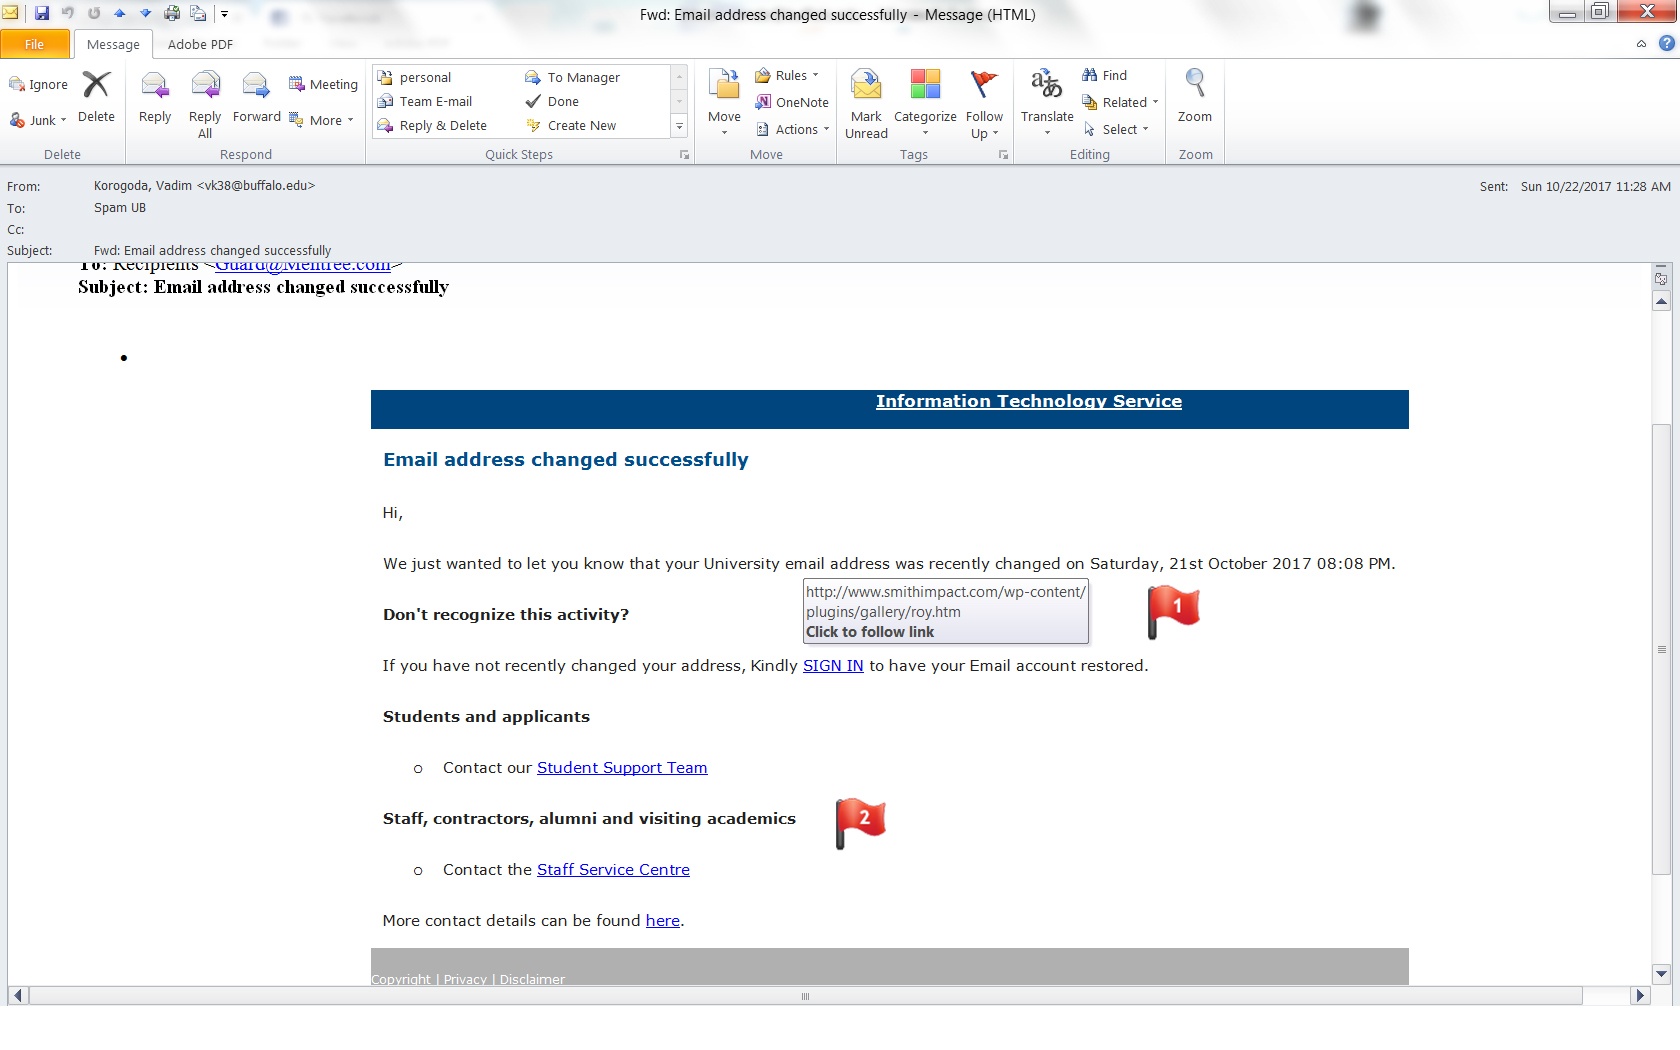Switch to the Adobe PDF tab
Screen dimensions: 1680x1050
pos(200,44)
